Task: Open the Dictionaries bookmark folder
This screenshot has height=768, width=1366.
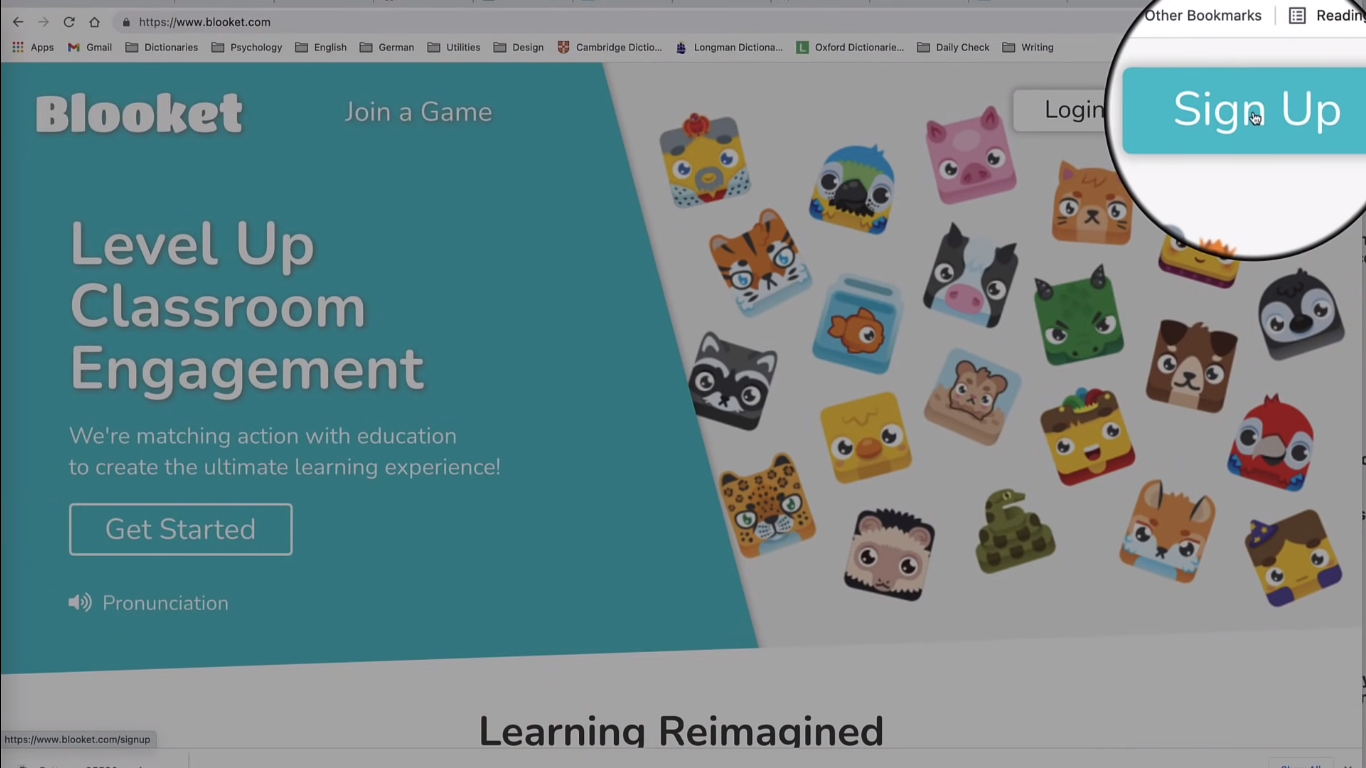Action: tap(162, 47)
